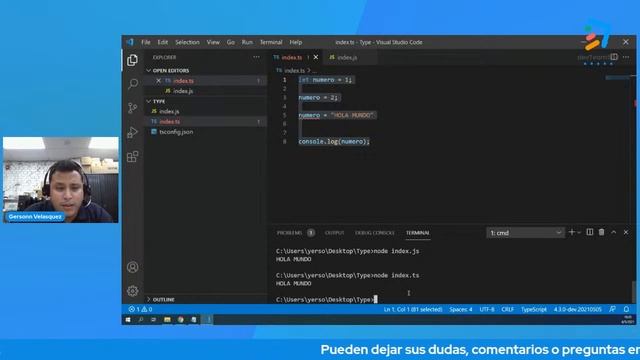This screenshot has height=360, width=640.
Task: Click the VS Code logo icon
Action: pyautogui.click(x=130, y=42)
